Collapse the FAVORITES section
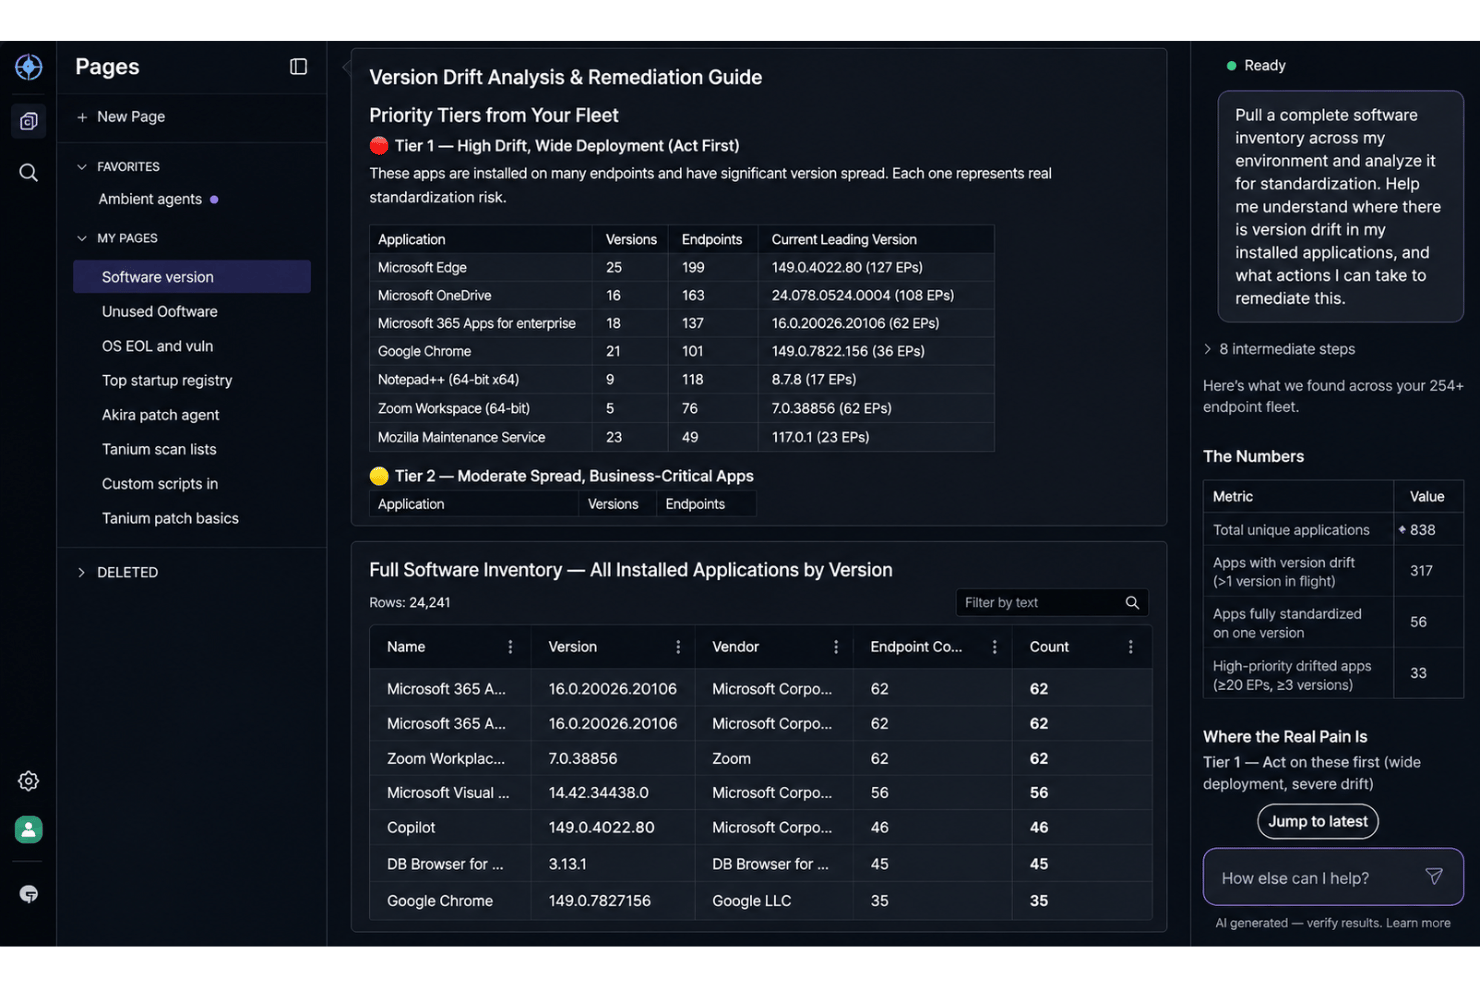1480x987 pixels. tap(82, 167)
